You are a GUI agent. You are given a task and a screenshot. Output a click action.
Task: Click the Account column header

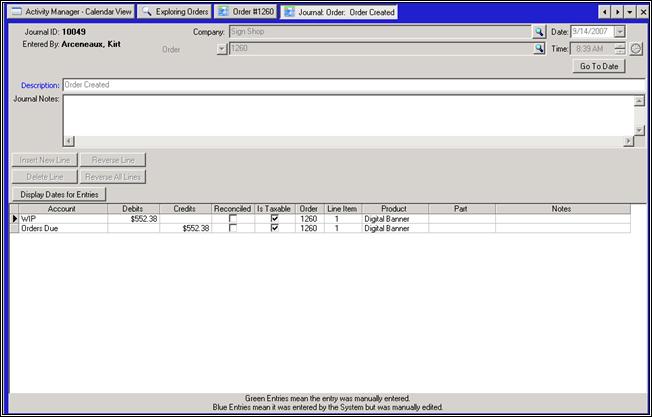(x=63, y=209)
